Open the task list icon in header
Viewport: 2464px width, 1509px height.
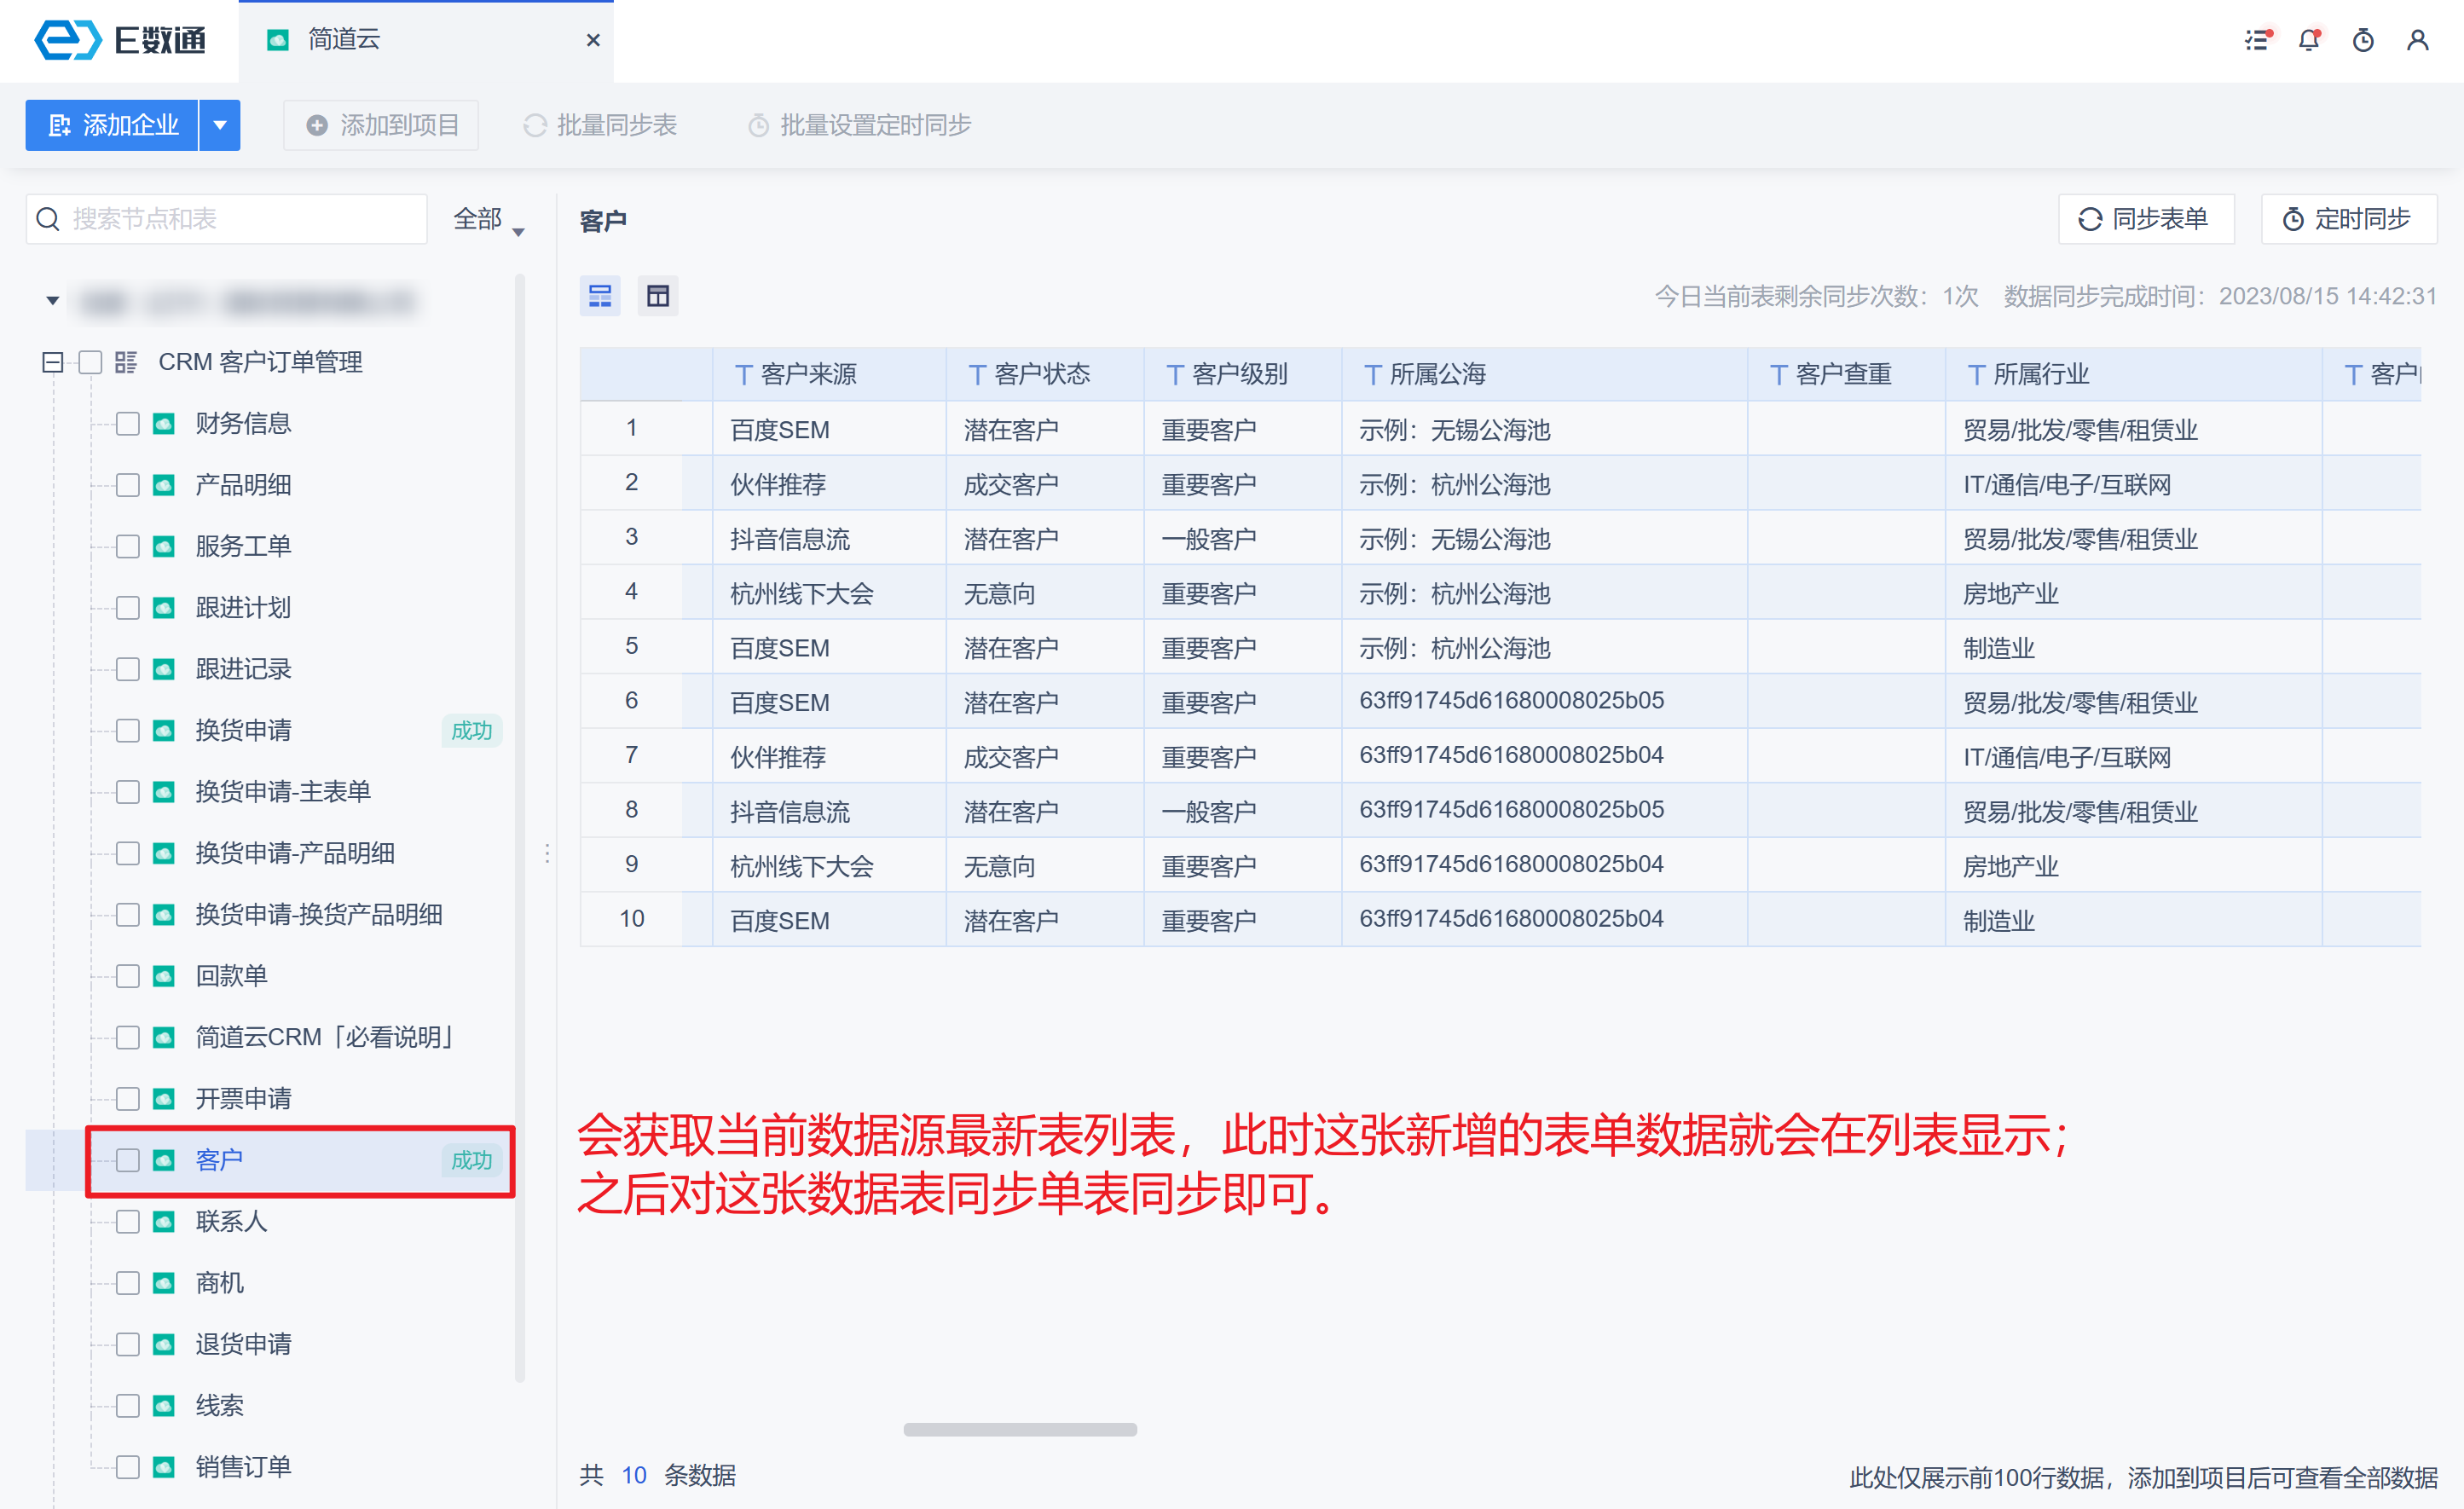click(x=2257, y=40)
